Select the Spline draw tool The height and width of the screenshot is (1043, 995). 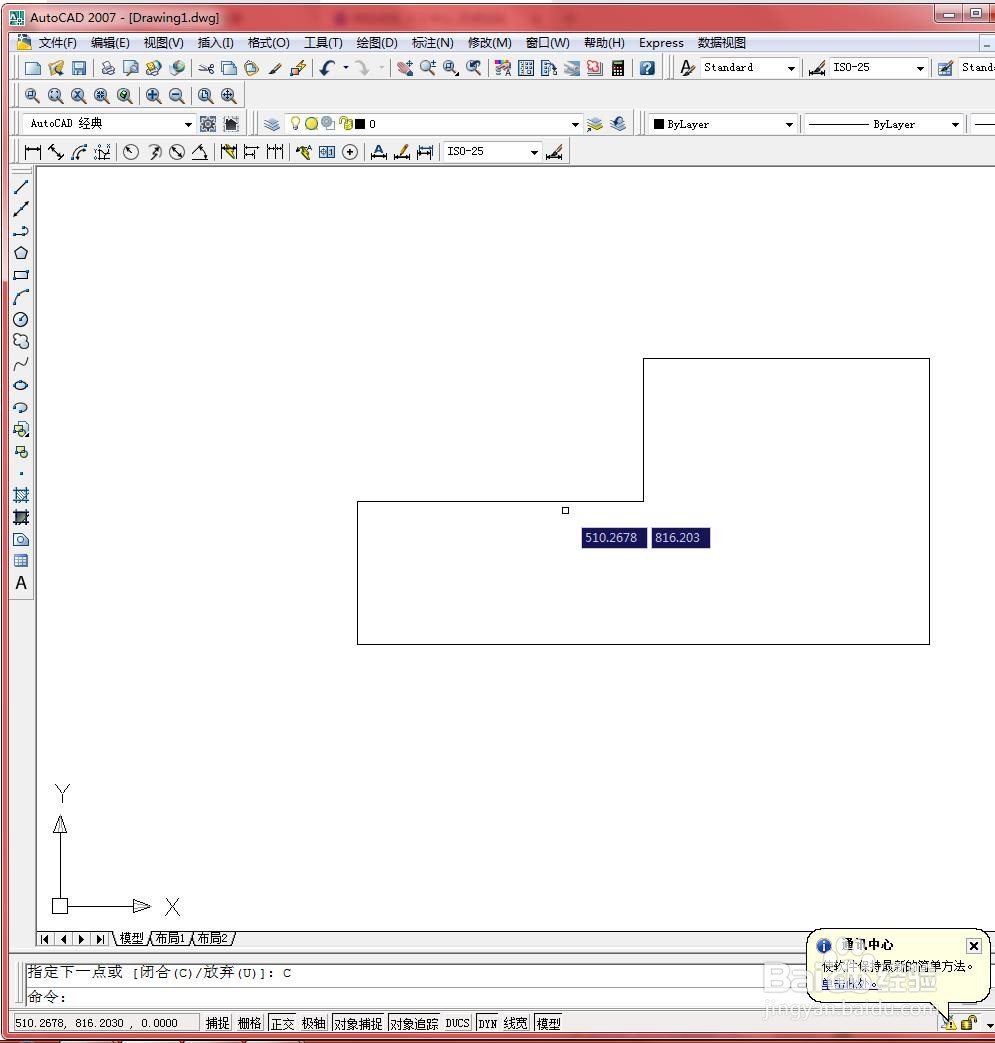click(x=21, y=363)
